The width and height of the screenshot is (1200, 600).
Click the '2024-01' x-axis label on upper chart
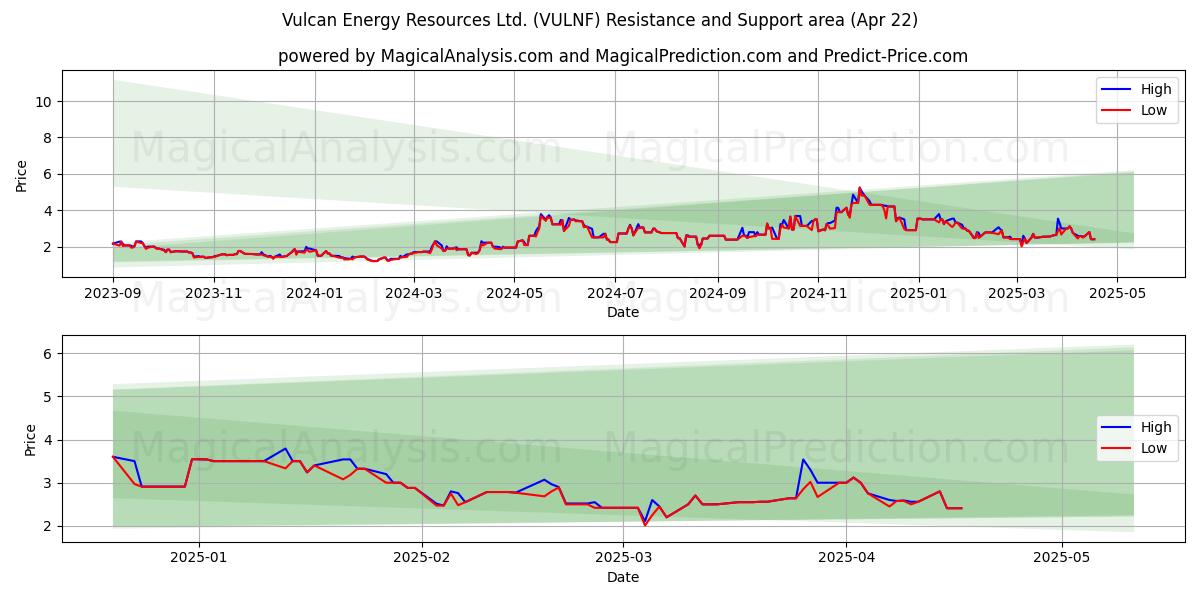(x=316, y=294)
